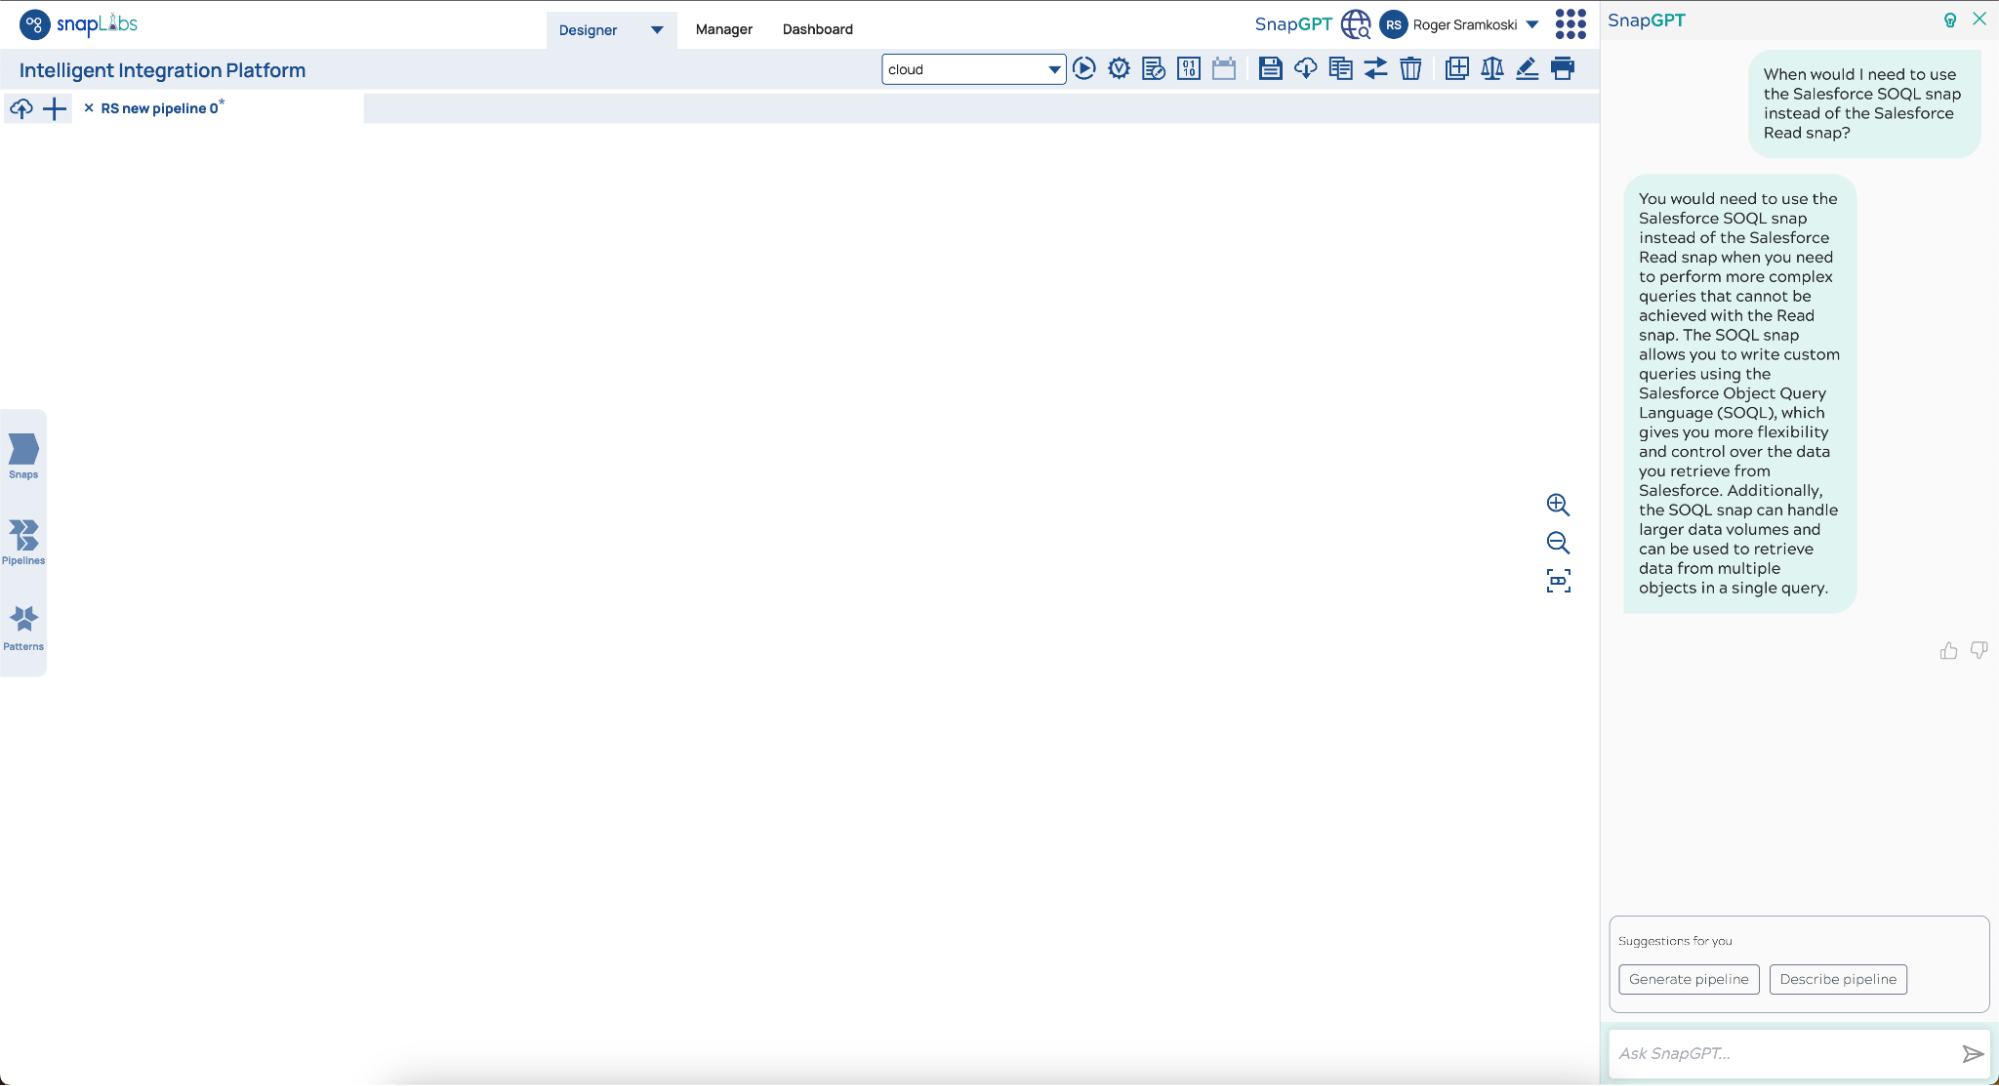Click the Validate pipeline gear icon
This screenshot has height=1086, width=1999.
click(1119, 69)
